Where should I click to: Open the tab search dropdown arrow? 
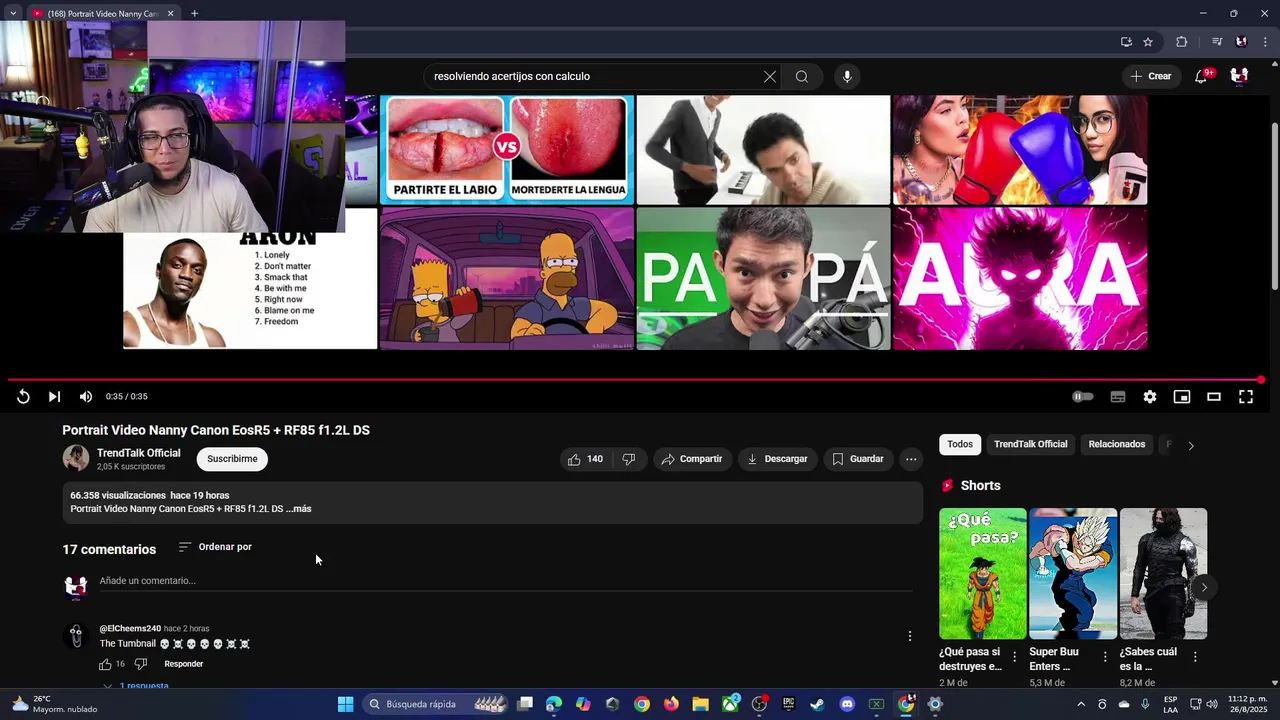point(13,13)
